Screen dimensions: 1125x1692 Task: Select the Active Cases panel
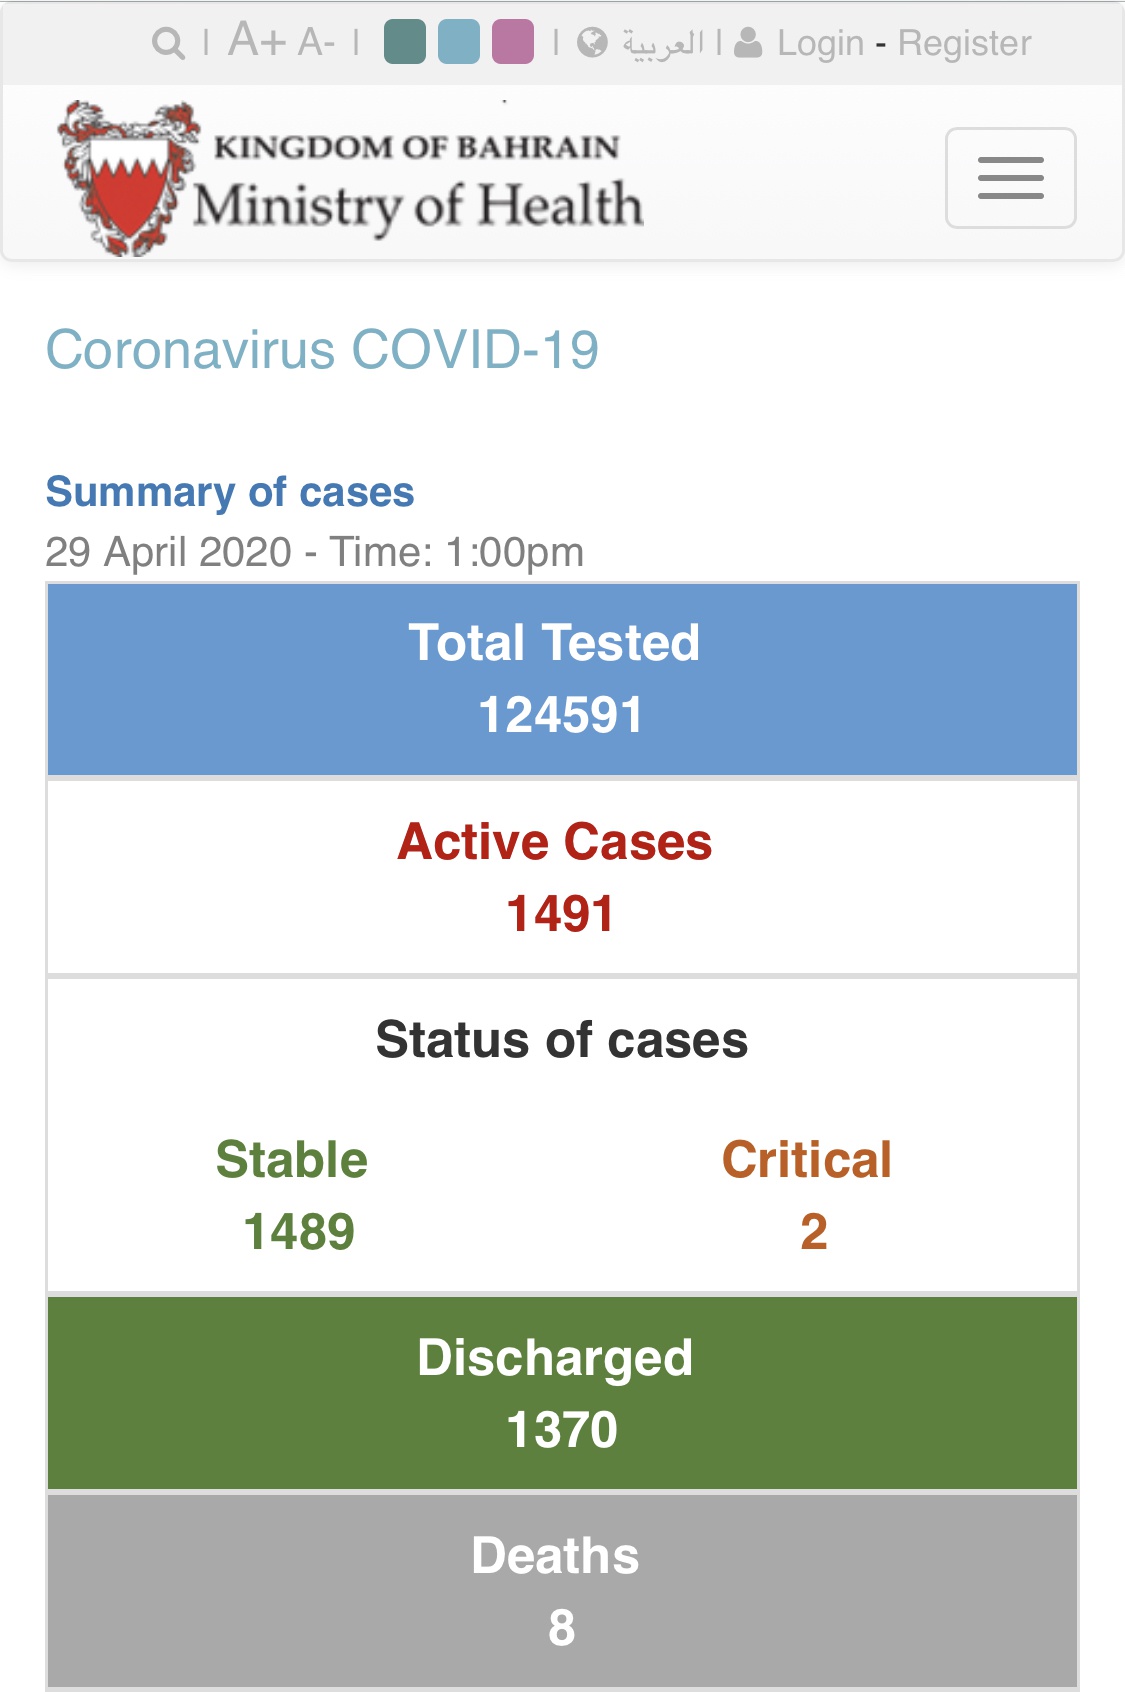coord(562,877)
